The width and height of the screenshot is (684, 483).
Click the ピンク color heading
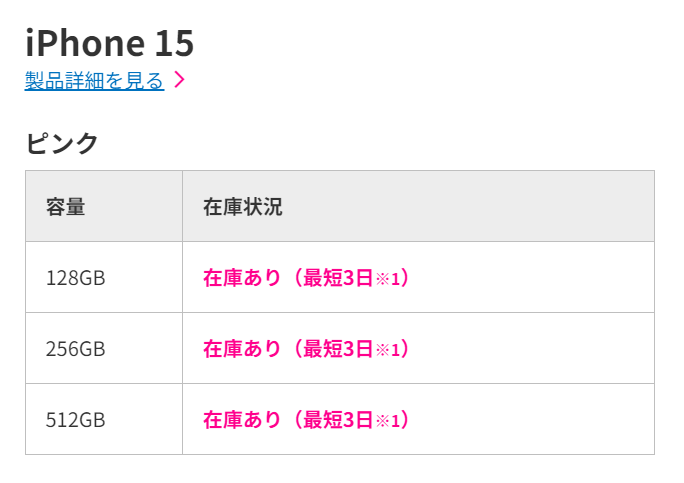pos(62,143)
